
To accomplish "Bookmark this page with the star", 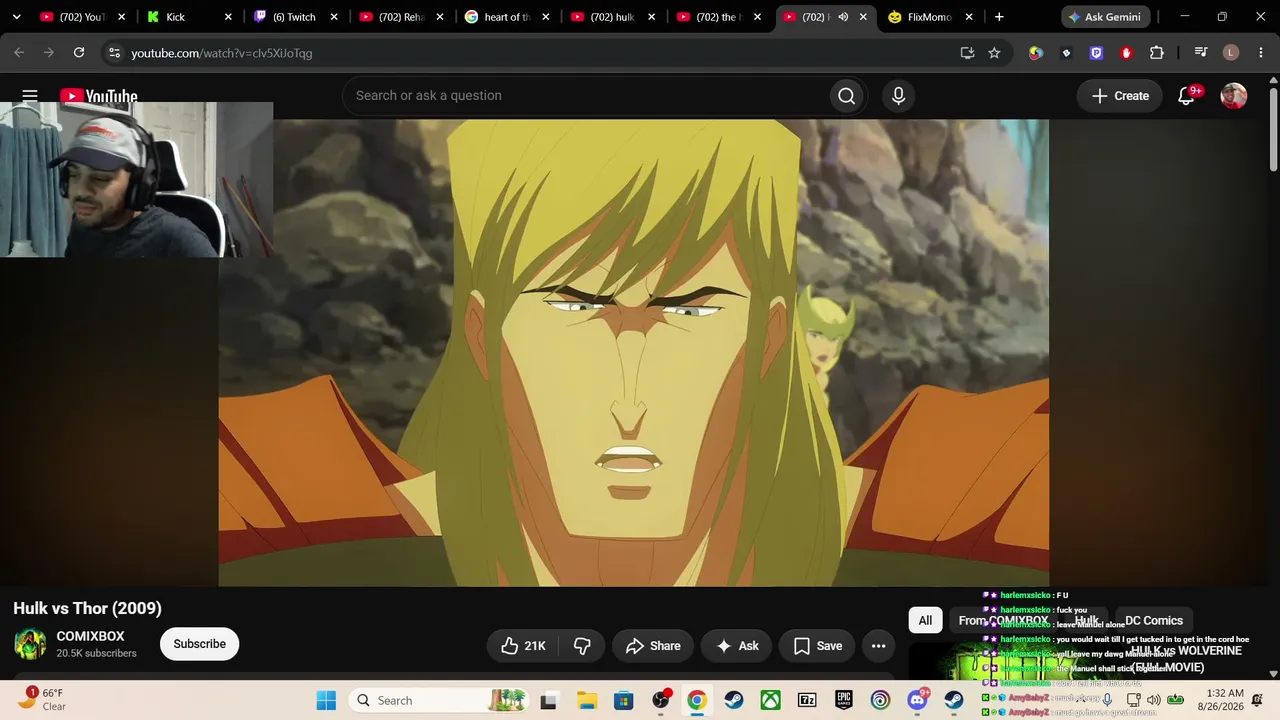I will click(994, 53).
